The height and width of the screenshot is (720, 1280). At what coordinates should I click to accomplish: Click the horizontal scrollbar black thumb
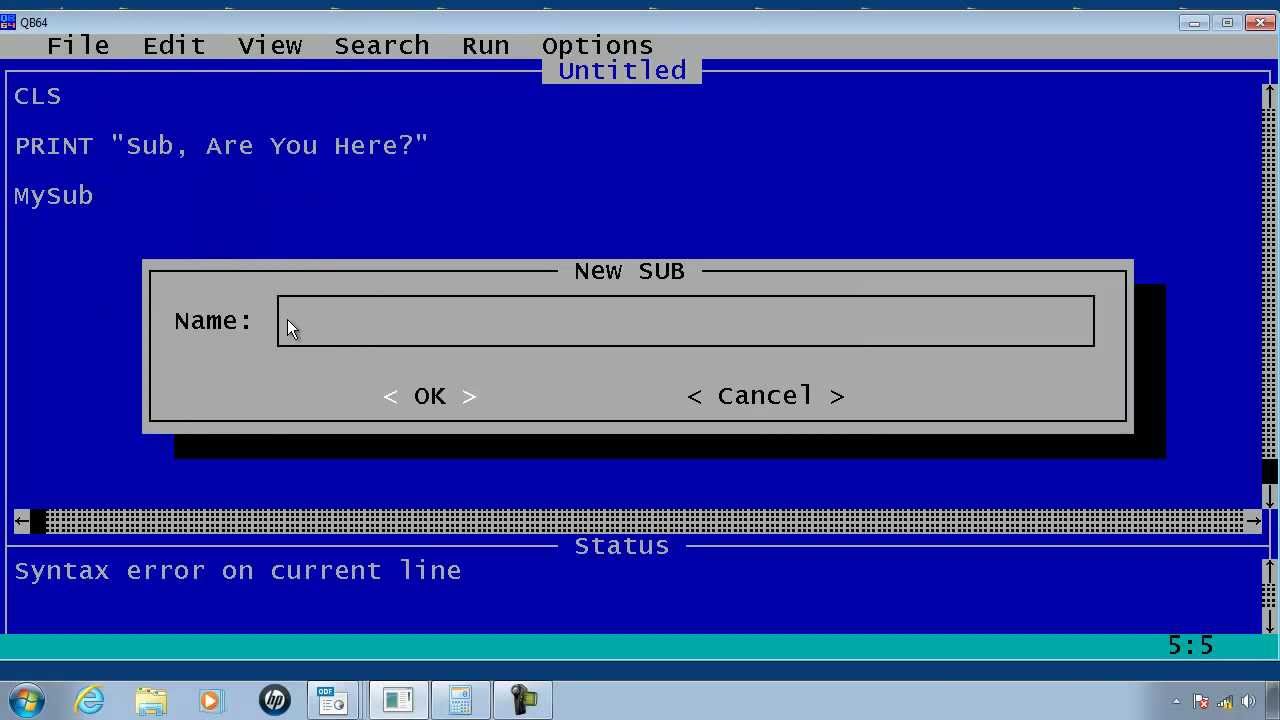(38, 521)
